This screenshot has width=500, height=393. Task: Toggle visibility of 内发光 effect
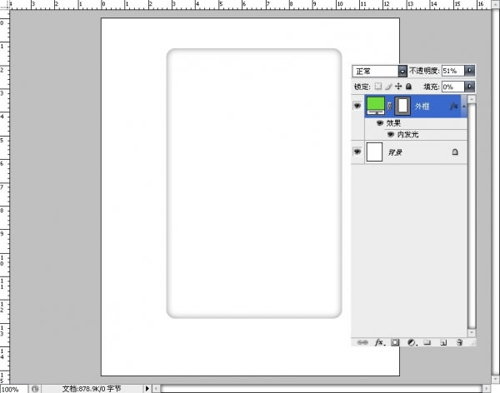[391, 135]
